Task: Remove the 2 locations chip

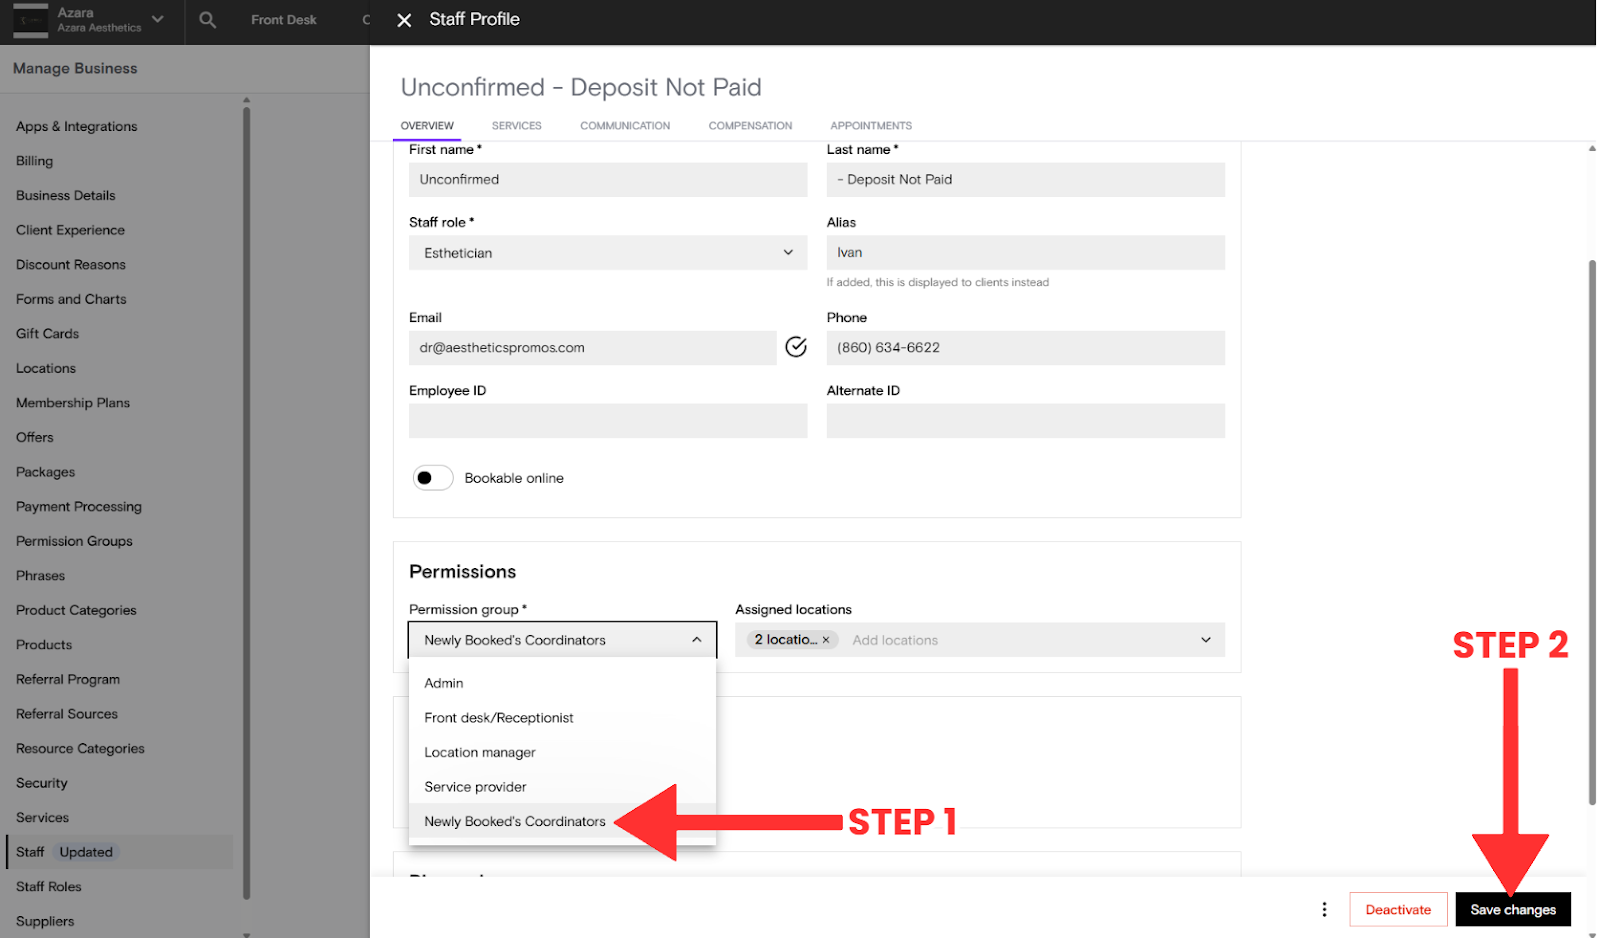Action: pos(826,640)
